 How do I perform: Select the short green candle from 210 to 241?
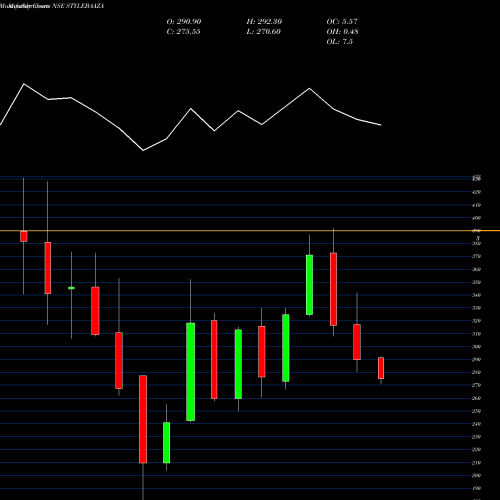point(166,443)
